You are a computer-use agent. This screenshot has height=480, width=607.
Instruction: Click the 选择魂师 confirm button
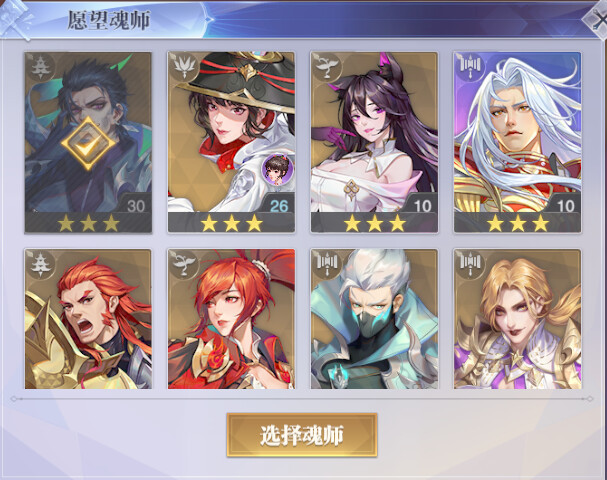[302, 435]
